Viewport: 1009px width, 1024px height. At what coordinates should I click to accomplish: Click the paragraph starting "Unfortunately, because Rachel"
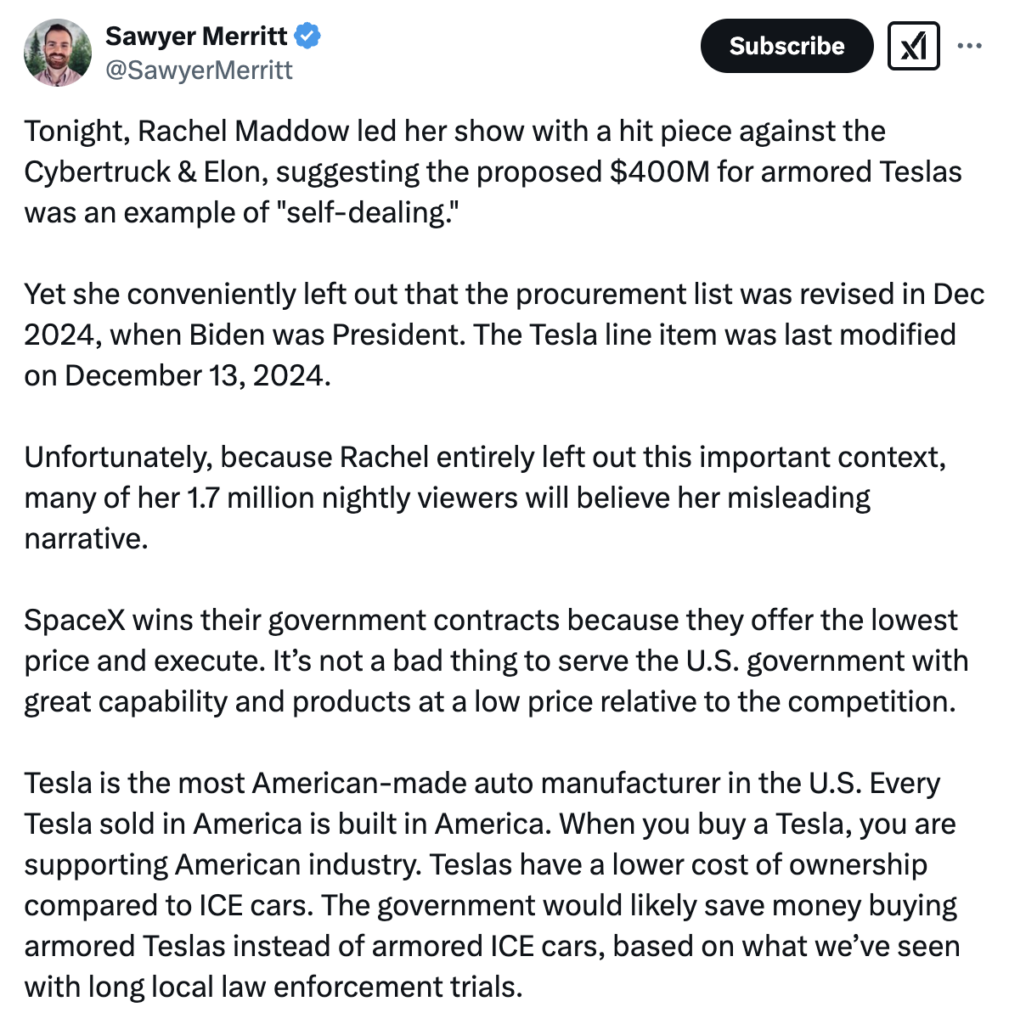[485, 498]
